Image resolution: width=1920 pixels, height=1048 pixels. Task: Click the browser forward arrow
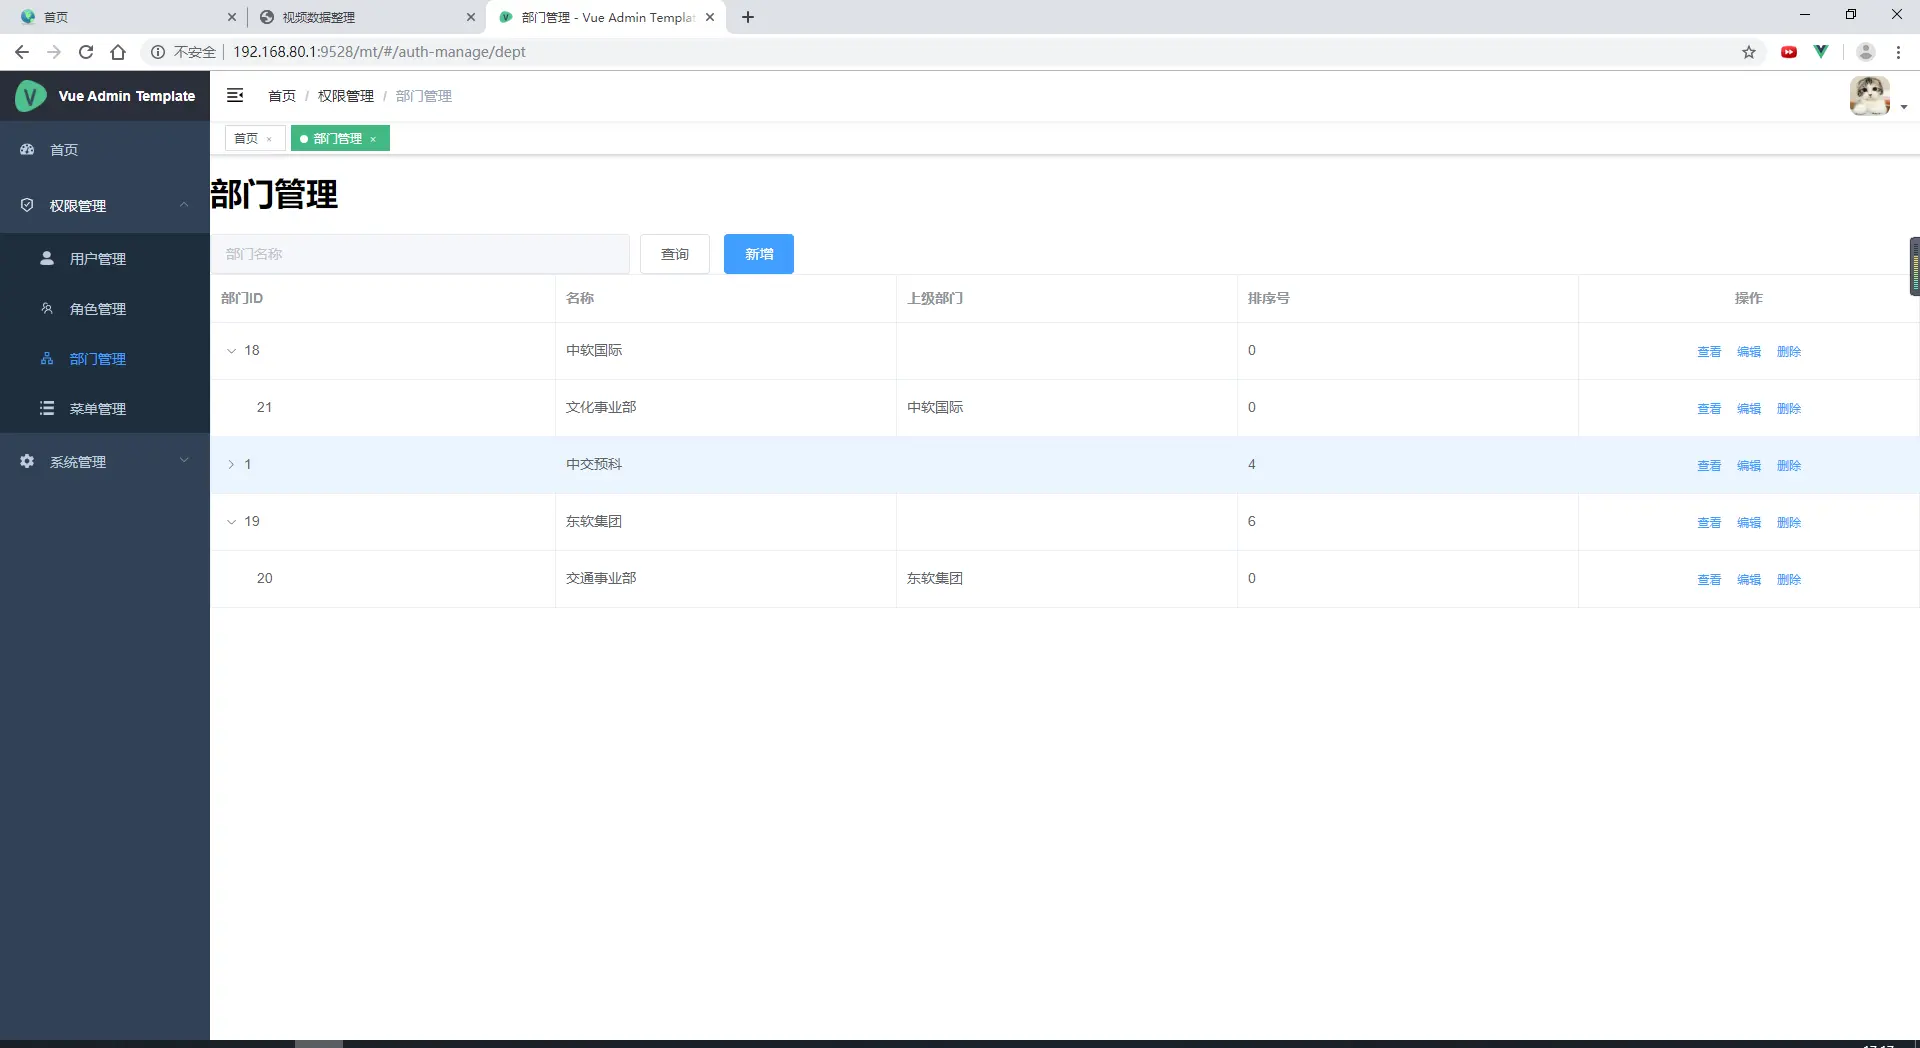coord(54,52)
